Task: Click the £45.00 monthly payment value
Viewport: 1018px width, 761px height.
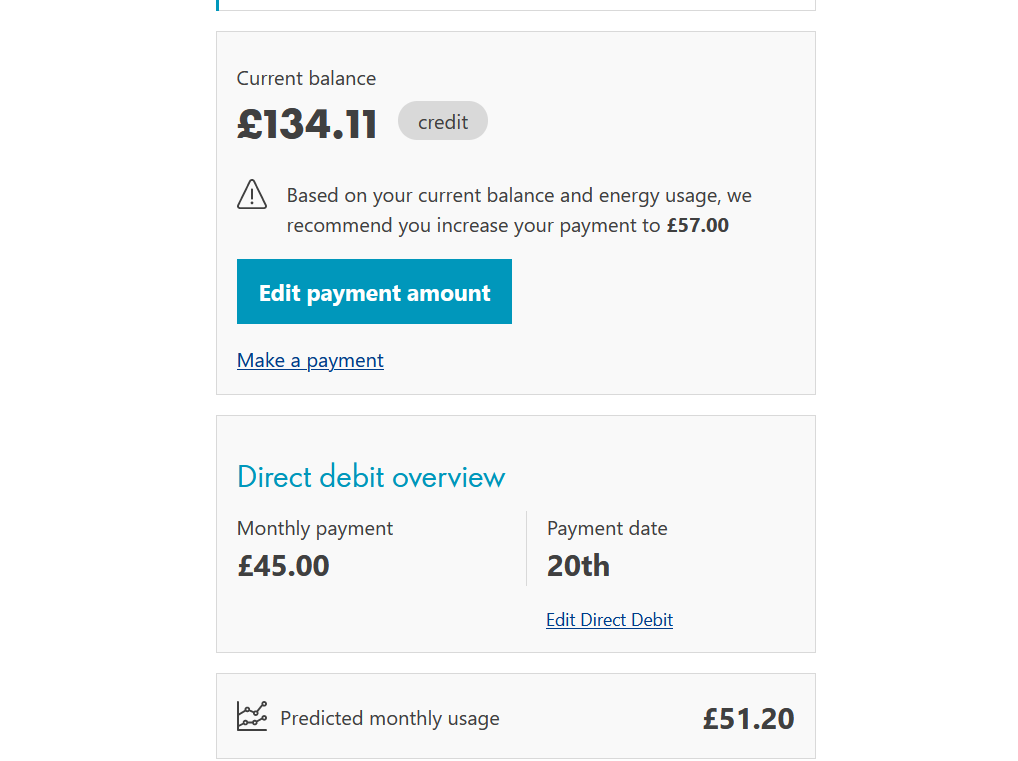Action: click(x=283, y=566)
